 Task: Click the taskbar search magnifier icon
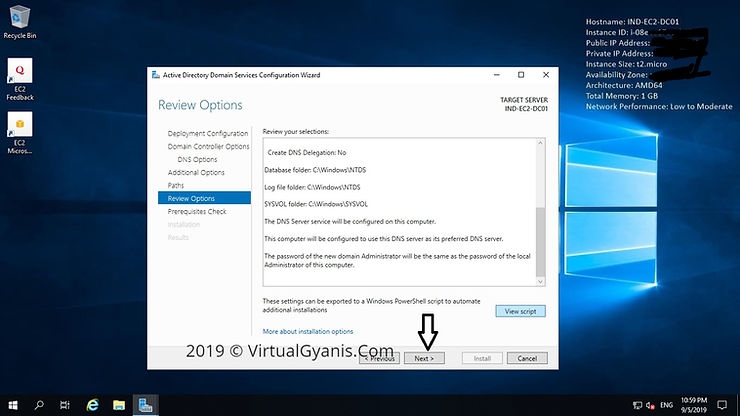pyautogui.click(x=39, y=405)
